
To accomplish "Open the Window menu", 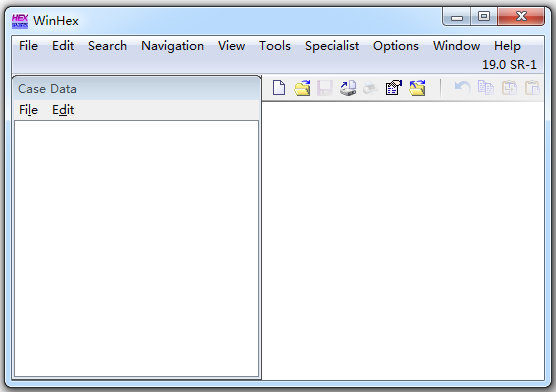I will [x=456, y=46].
